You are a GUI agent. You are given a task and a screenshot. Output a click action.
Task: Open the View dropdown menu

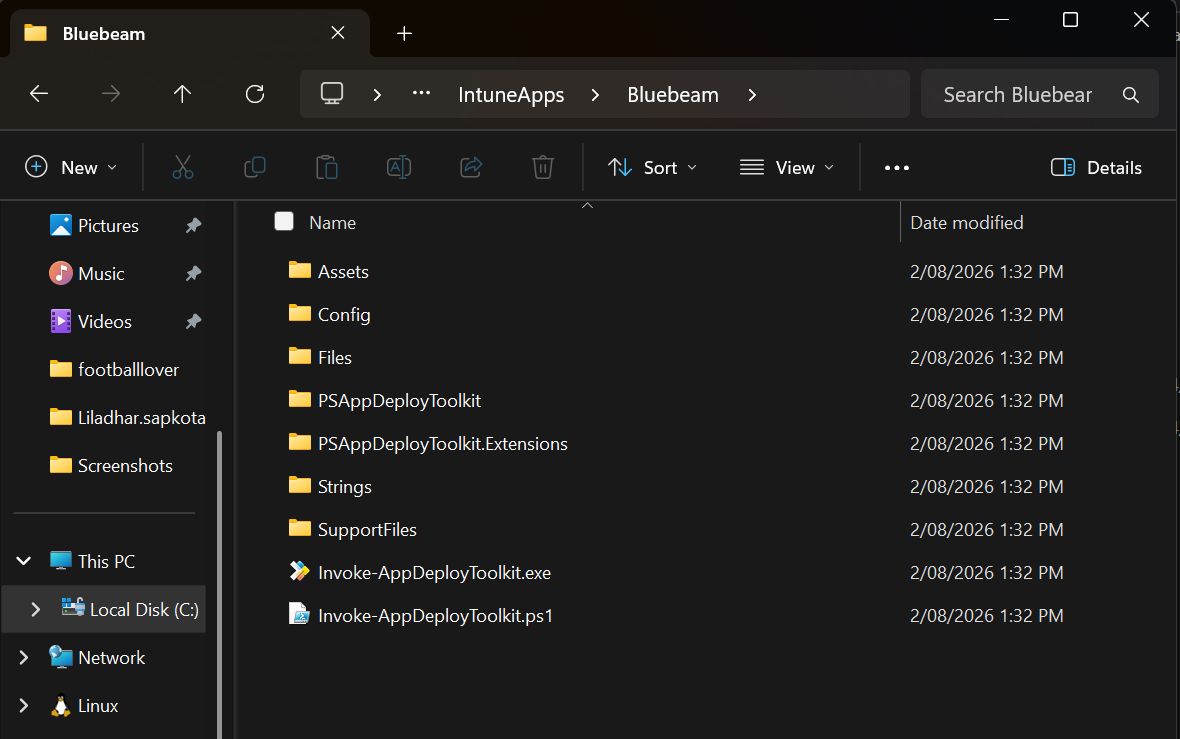point(786,168)
